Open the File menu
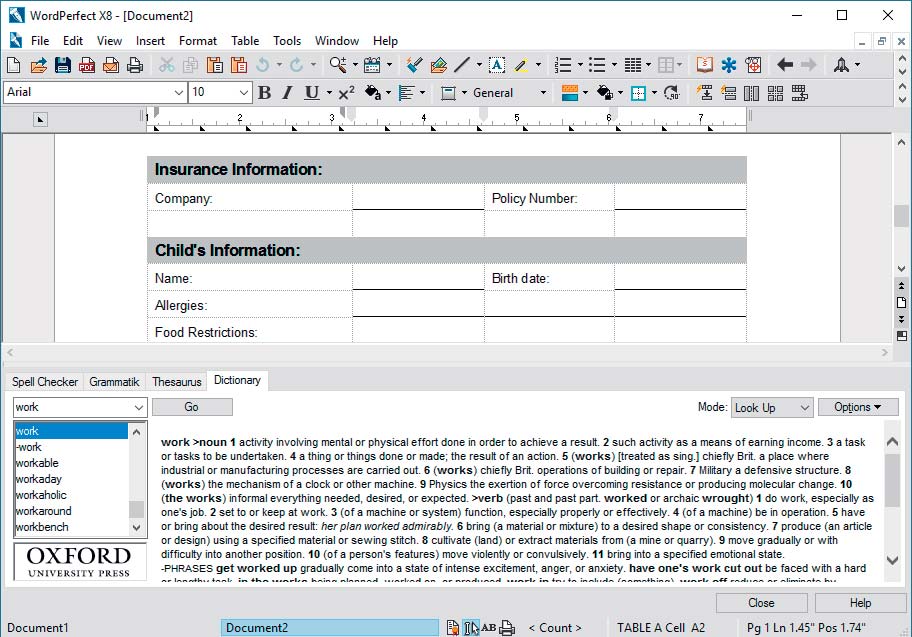This screenshot has height=637, width=912. pos(40,41)
